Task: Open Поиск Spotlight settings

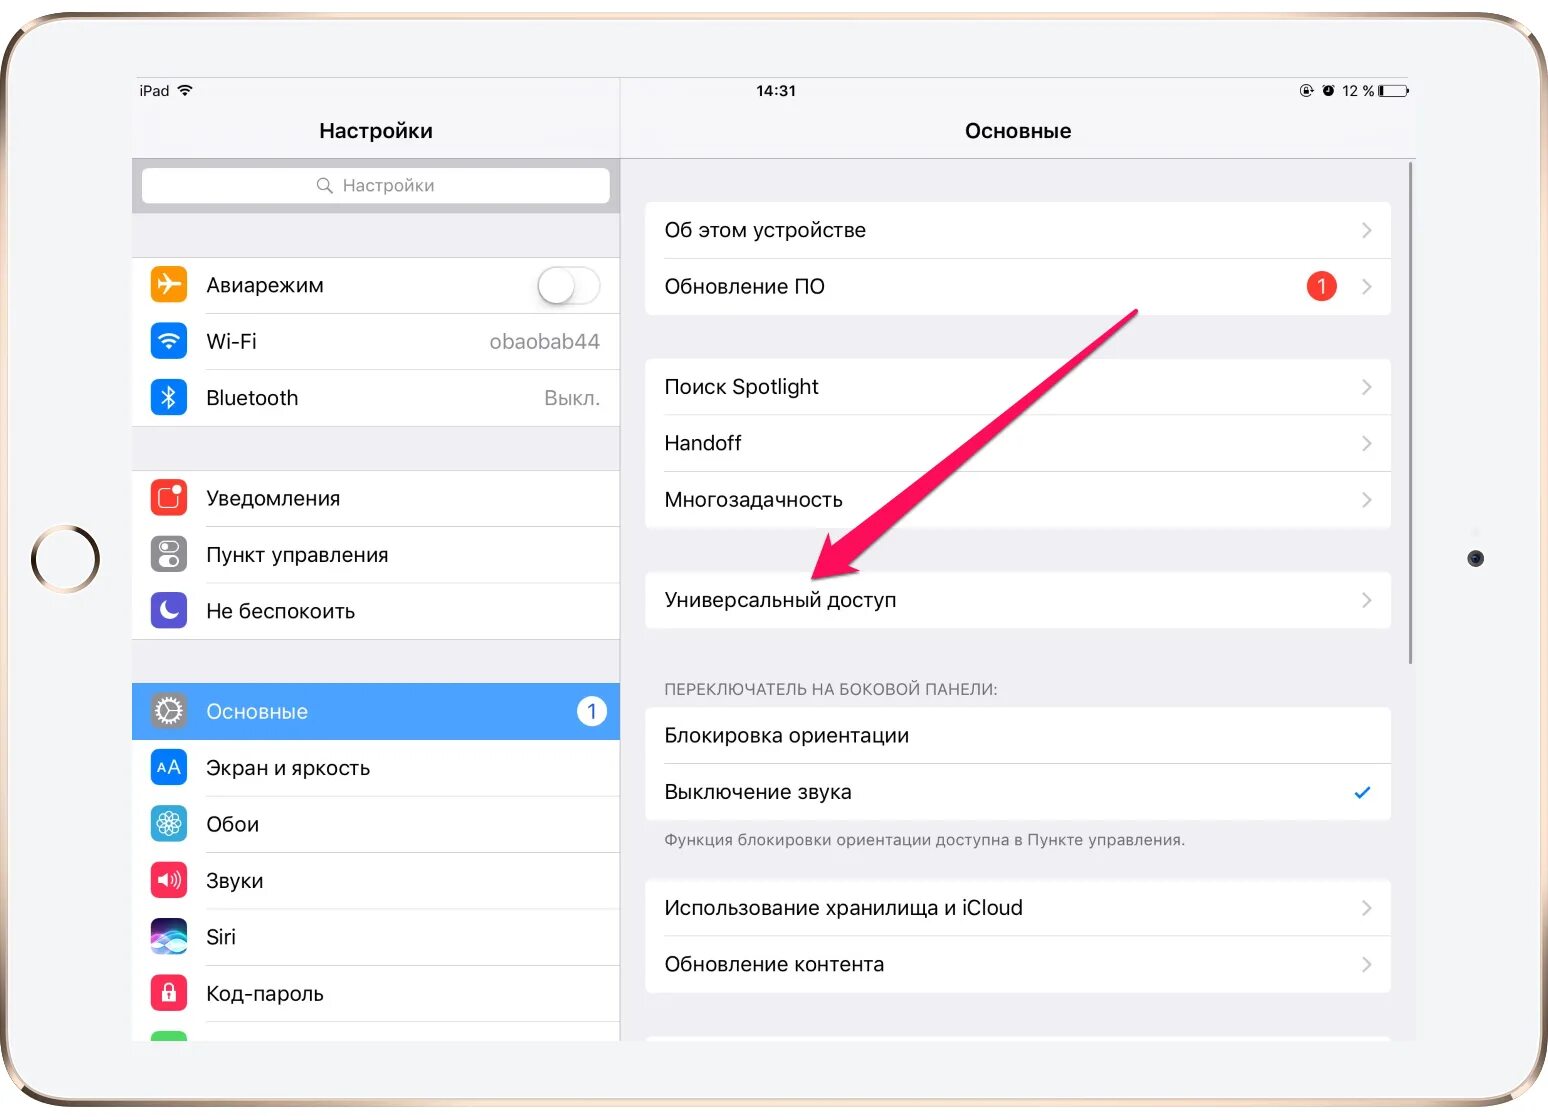Action: 1018,387
